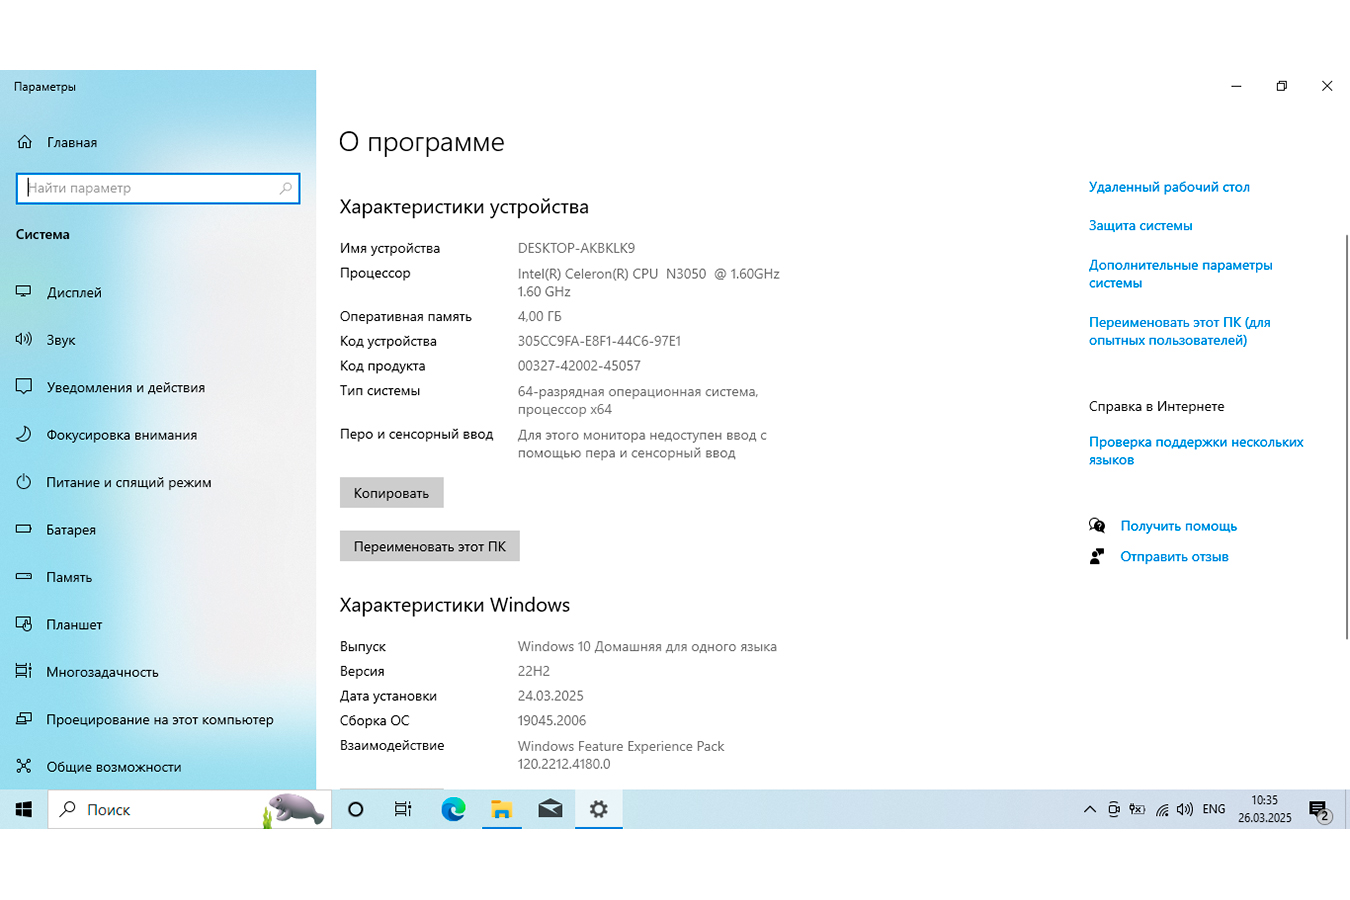The image size is (1350, 900).
Task: Click the install date 24.03.2025
Action: [550, 696]
